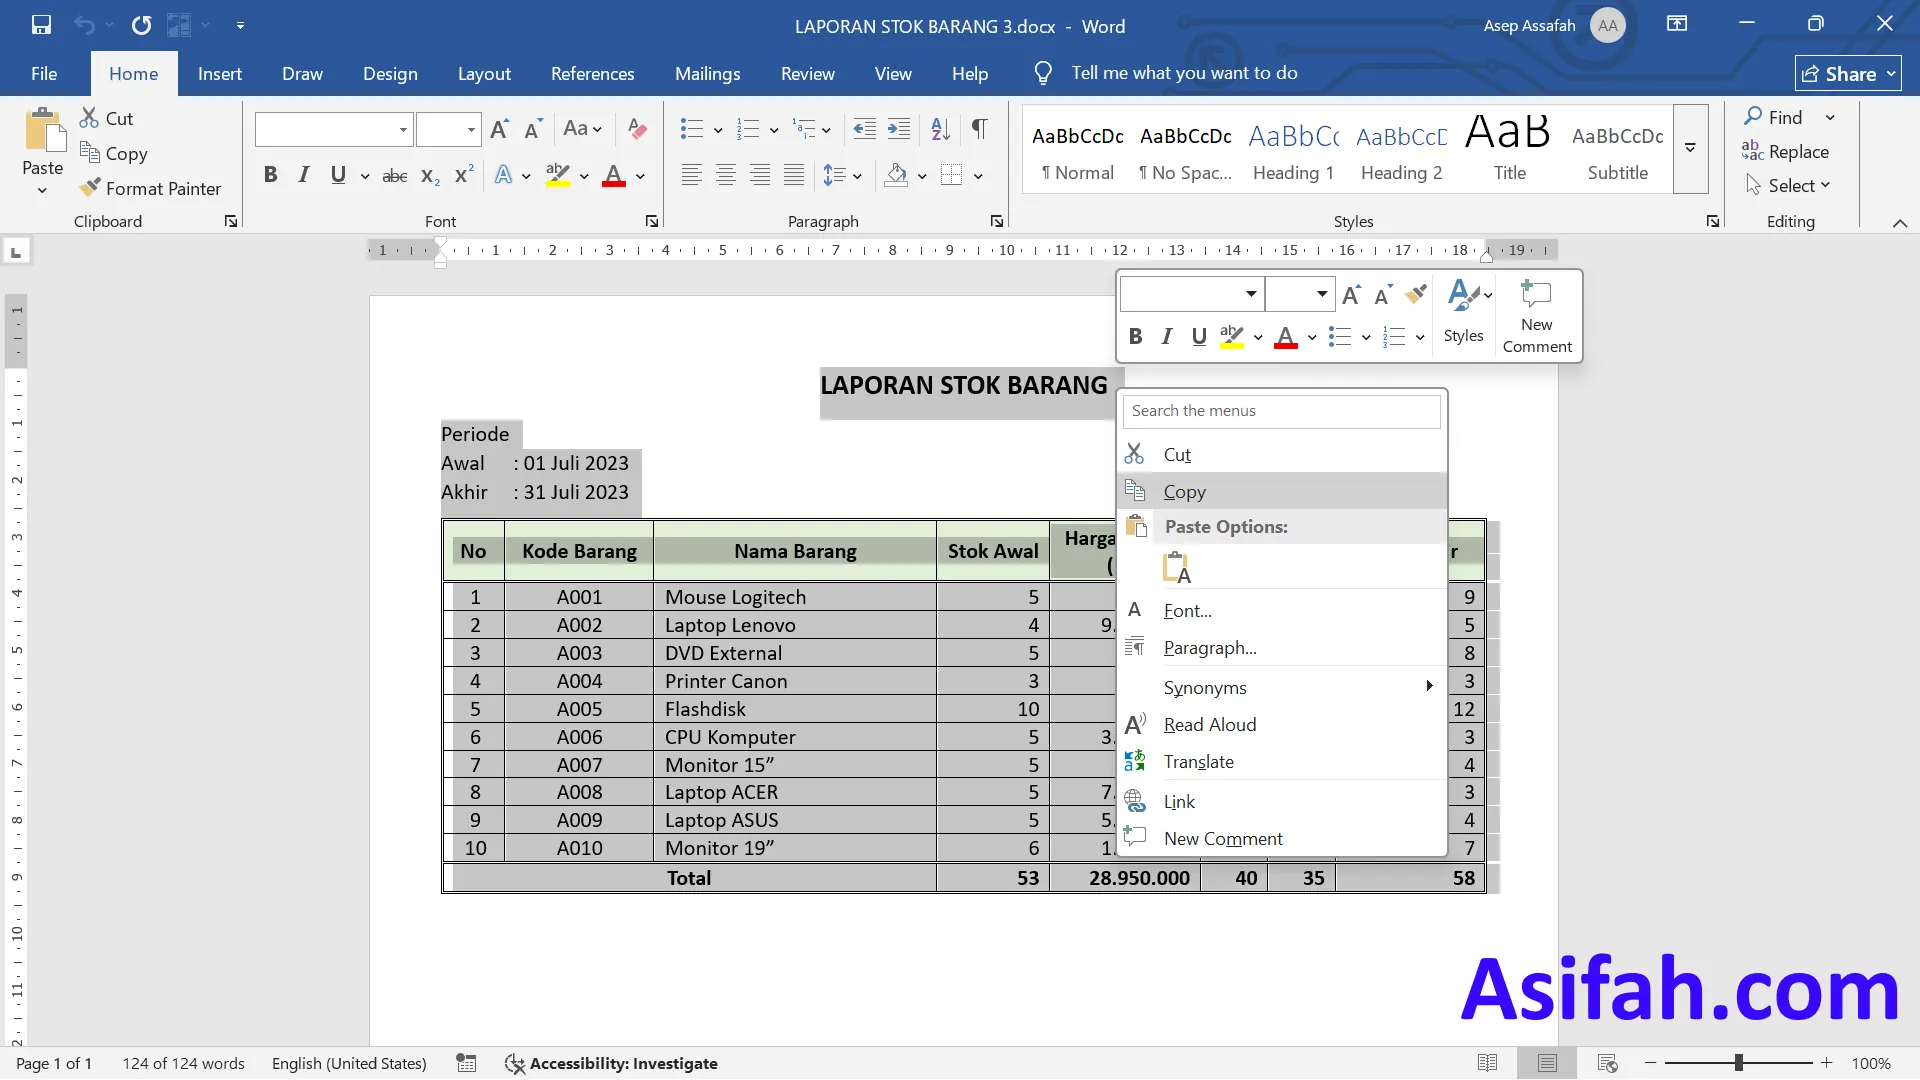The height and width of the screenshot is (1080, 1920).
Task: Expand the Synonyms submenu
Action: pos(1429,686)
